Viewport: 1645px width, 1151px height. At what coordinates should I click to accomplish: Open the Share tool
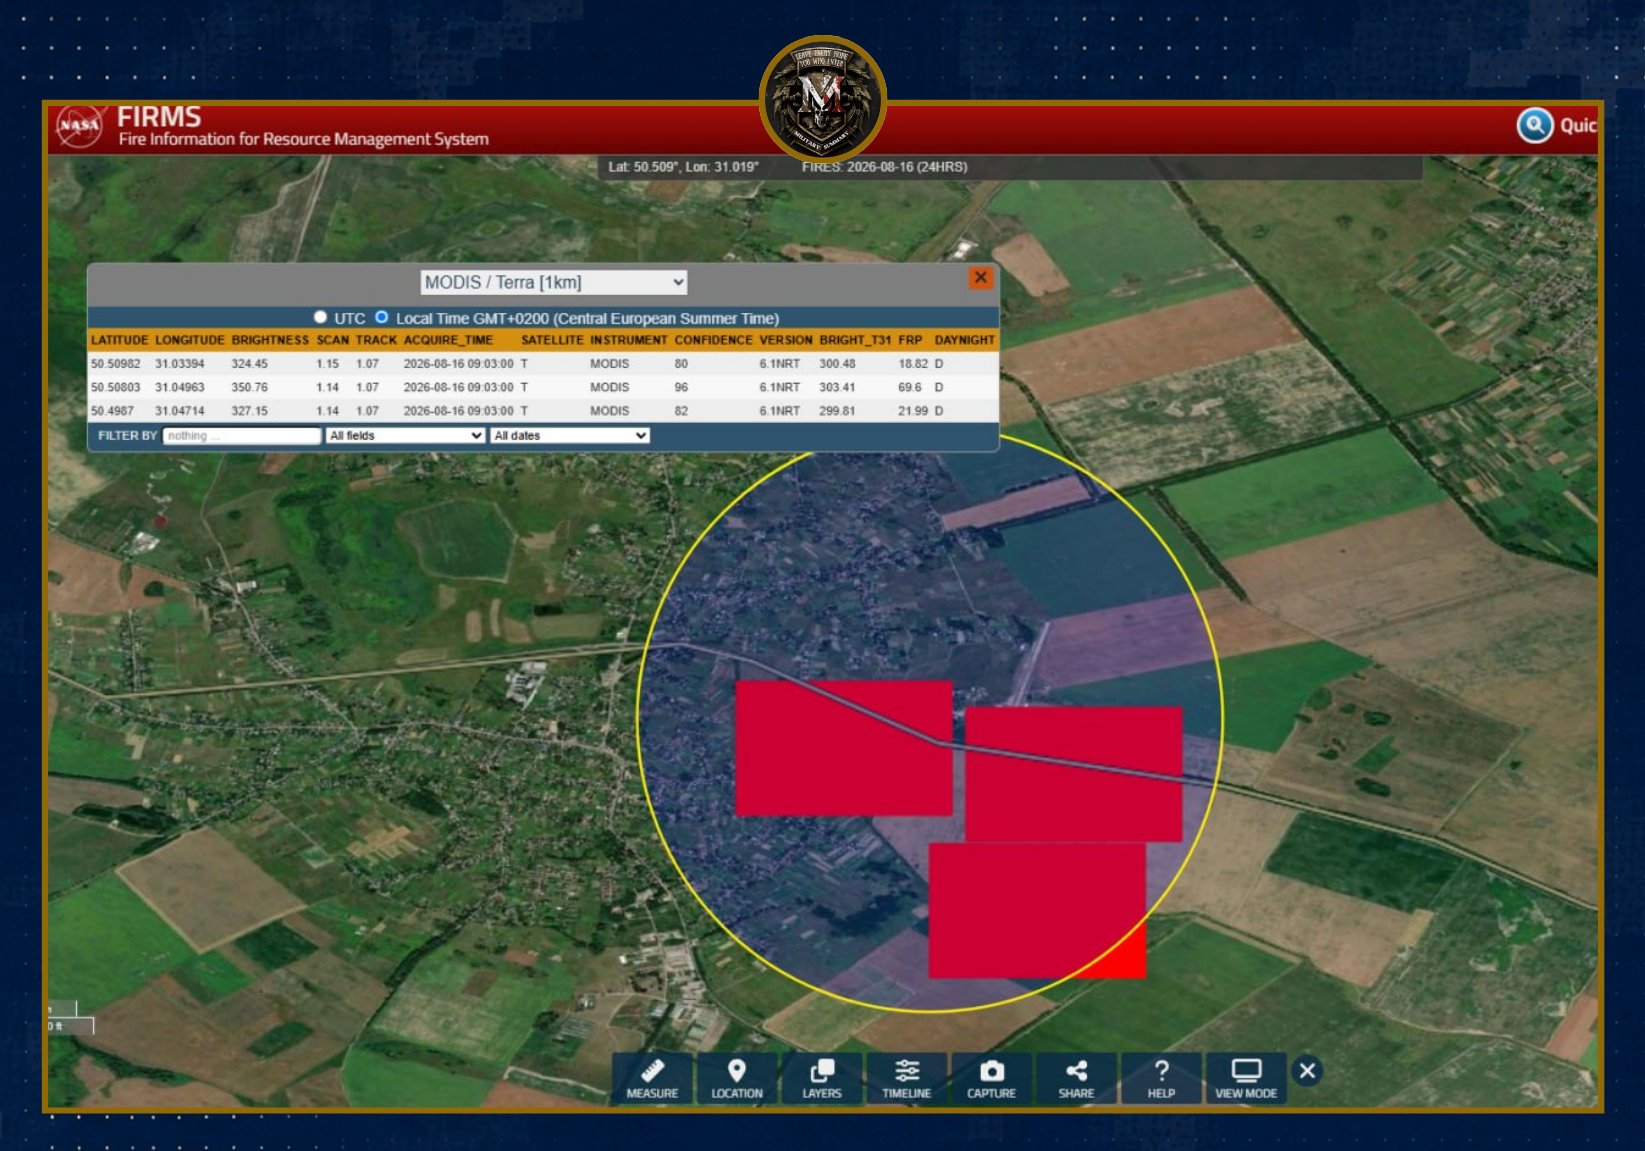[1076, 1078]
